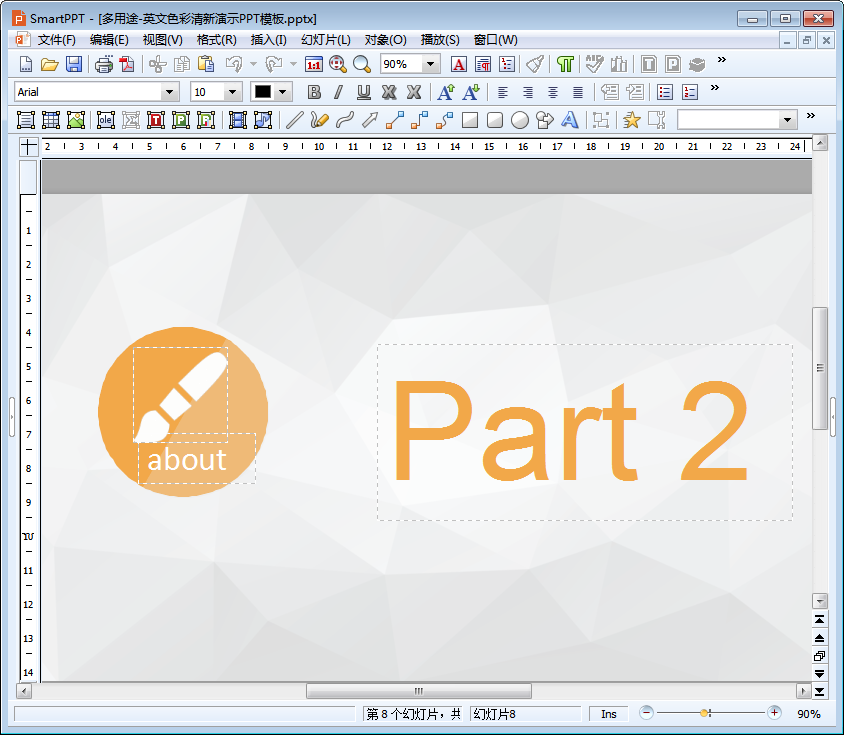
Task: Align text left
Action: [503, 92]
